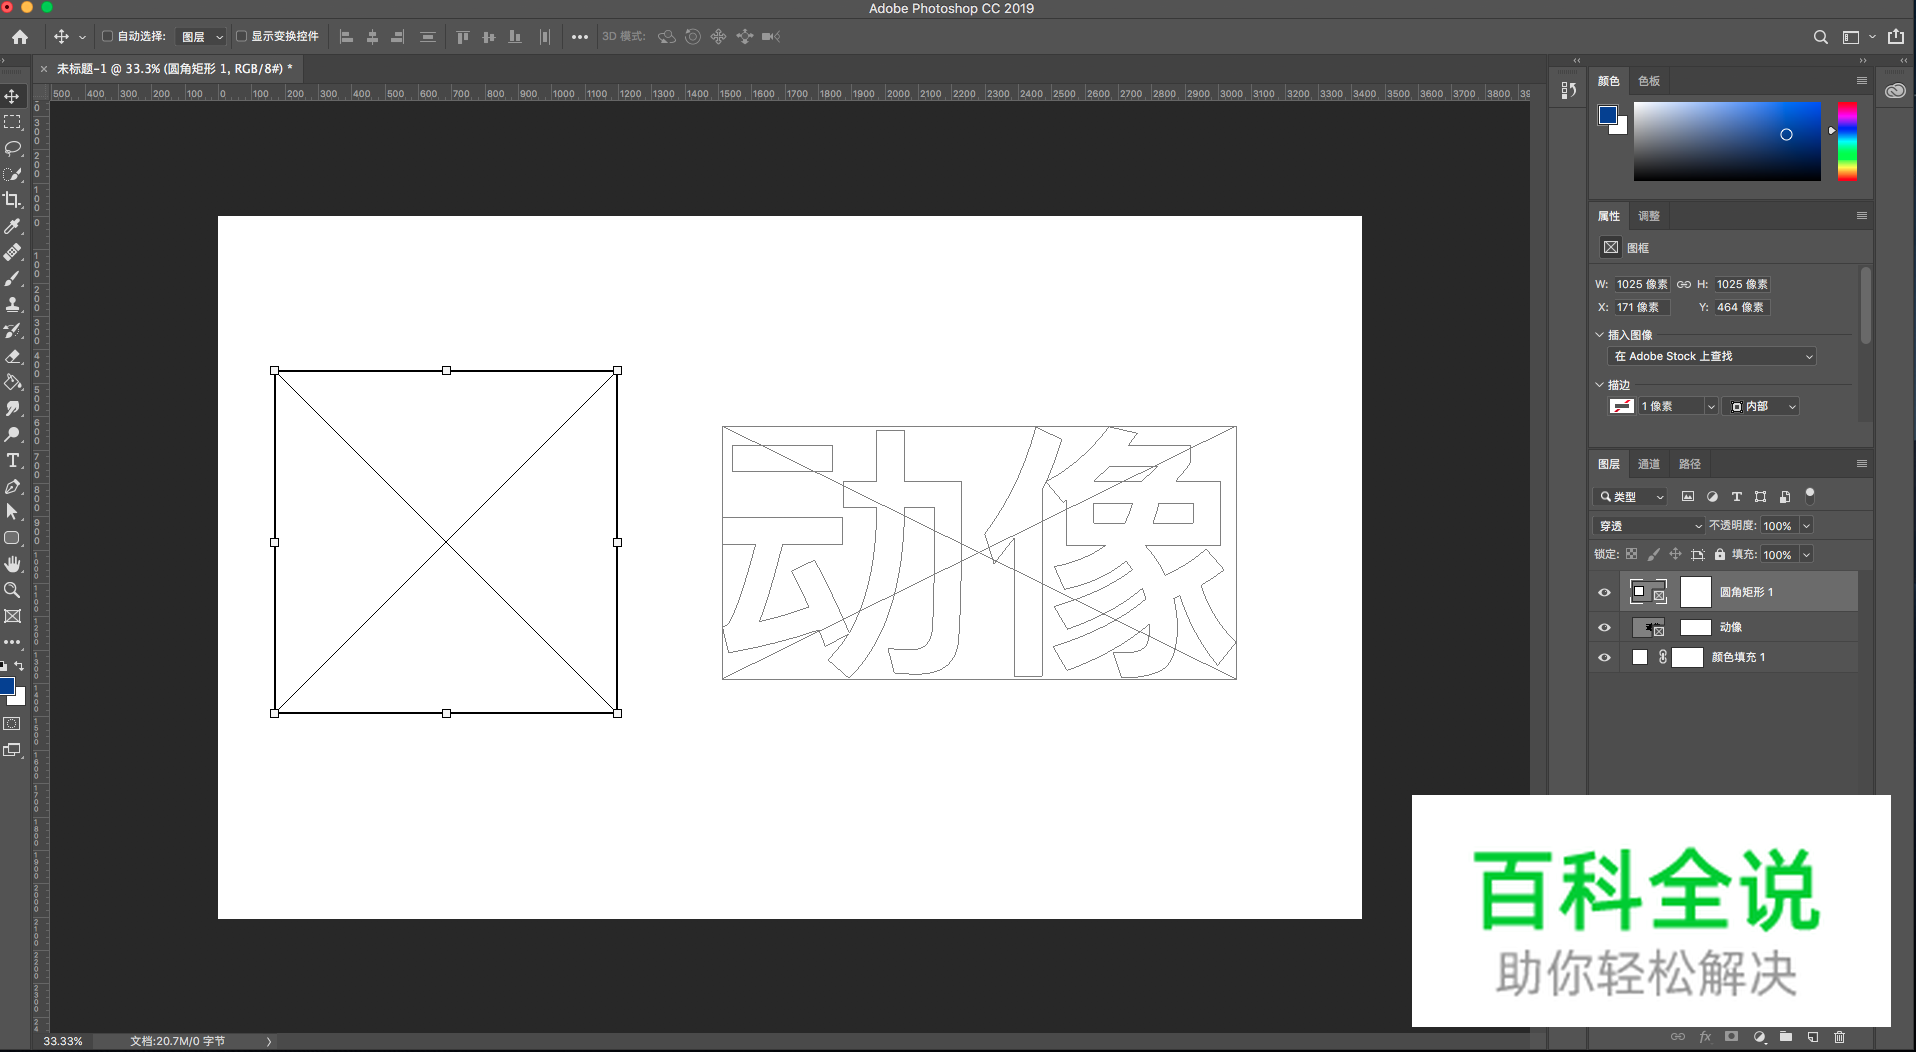Enable the 自动选择 checkbox

tap(106, 36)
